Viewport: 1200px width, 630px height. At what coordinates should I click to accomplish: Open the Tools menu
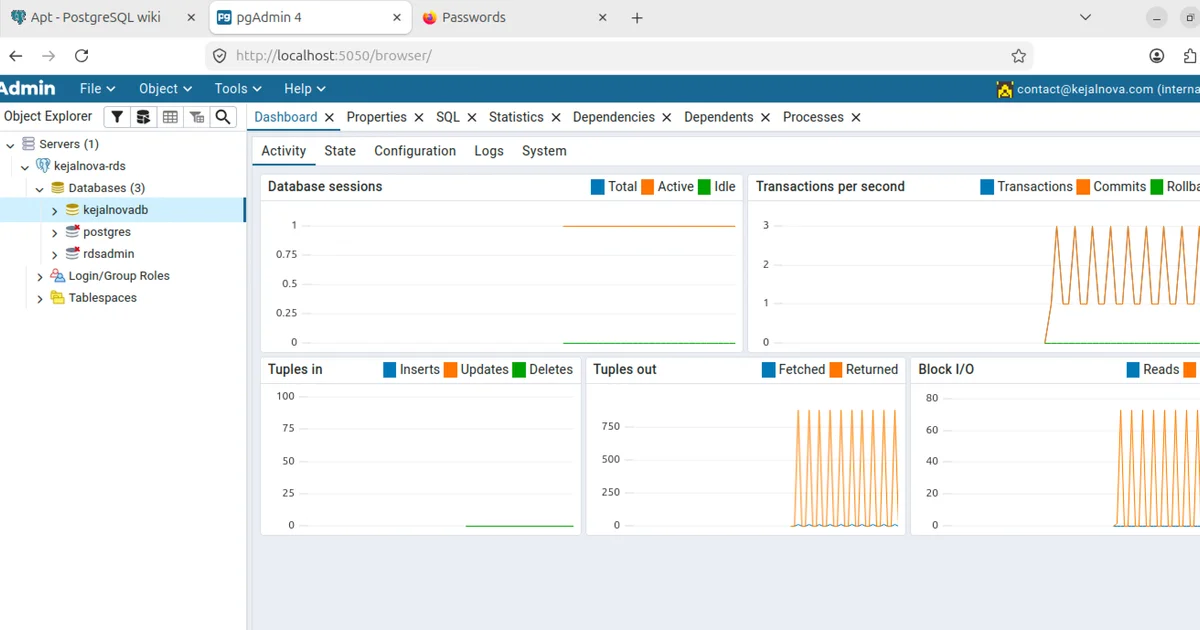point(238,89)
